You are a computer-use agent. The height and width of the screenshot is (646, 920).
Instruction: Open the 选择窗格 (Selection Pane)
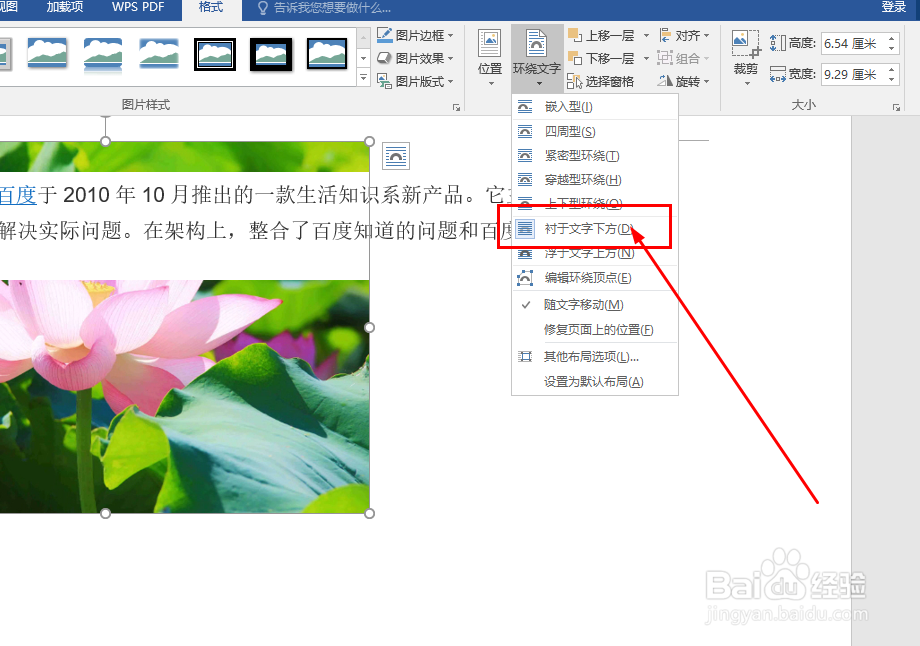[608, 80]
